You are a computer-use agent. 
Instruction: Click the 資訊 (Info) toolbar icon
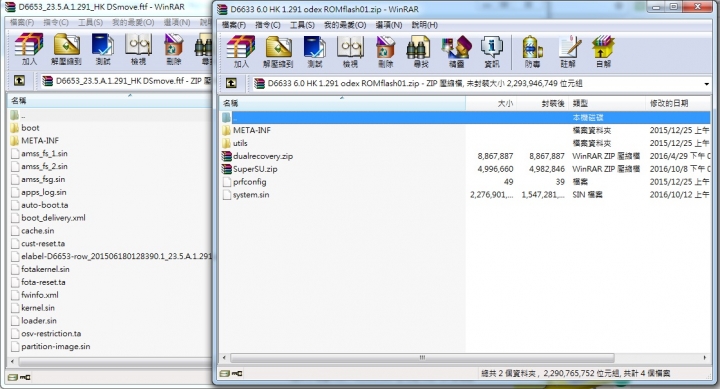tap(492, 51)
